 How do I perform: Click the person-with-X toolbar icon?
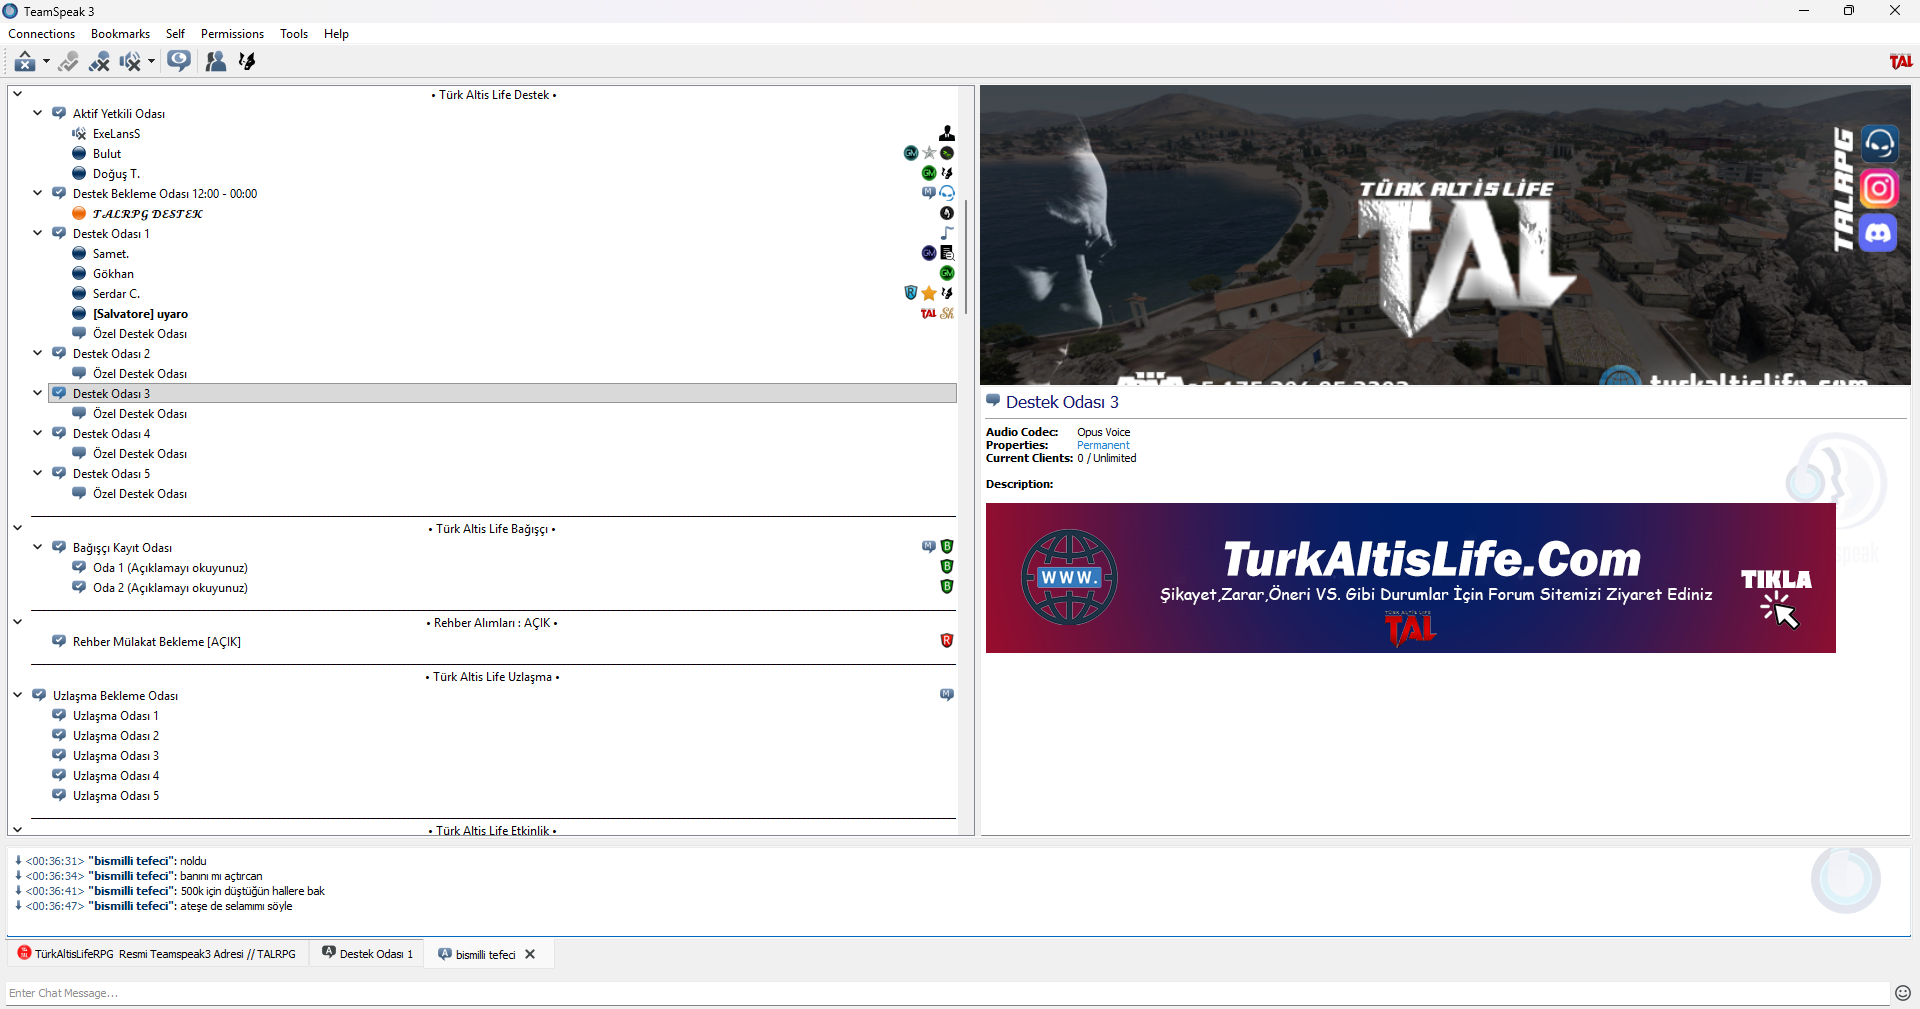99,62
